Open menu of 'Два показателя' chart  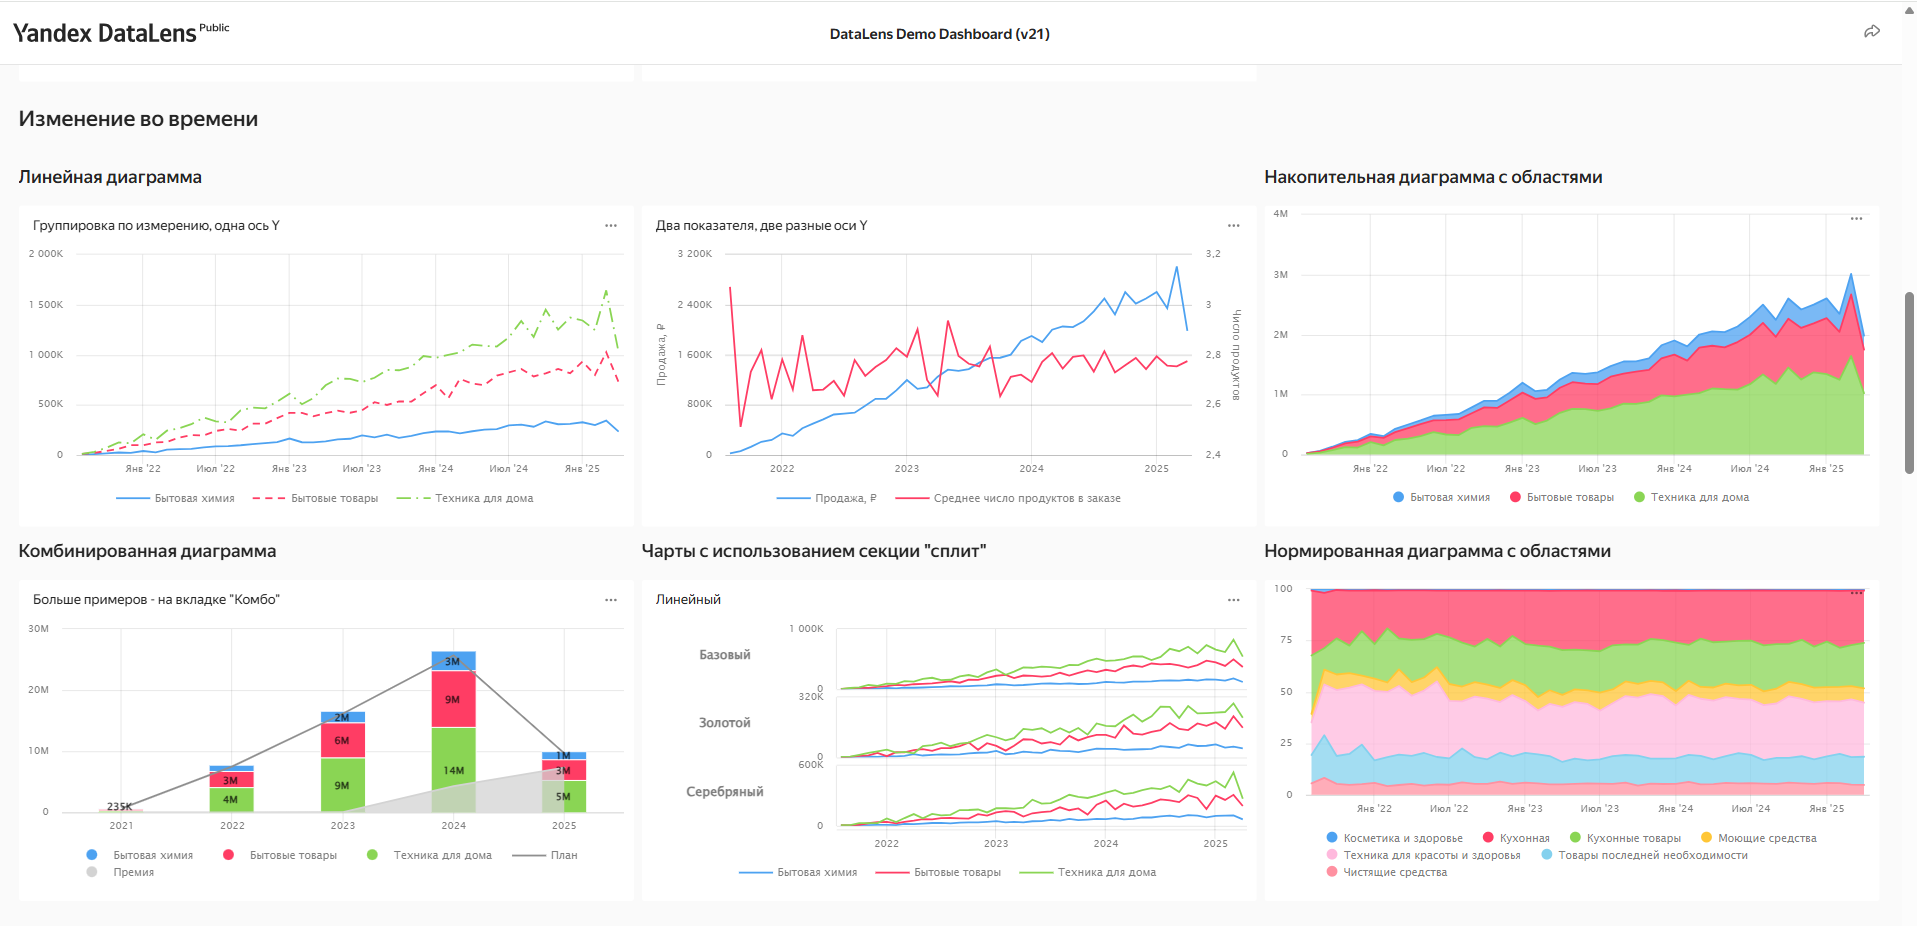click(1233, 226)
